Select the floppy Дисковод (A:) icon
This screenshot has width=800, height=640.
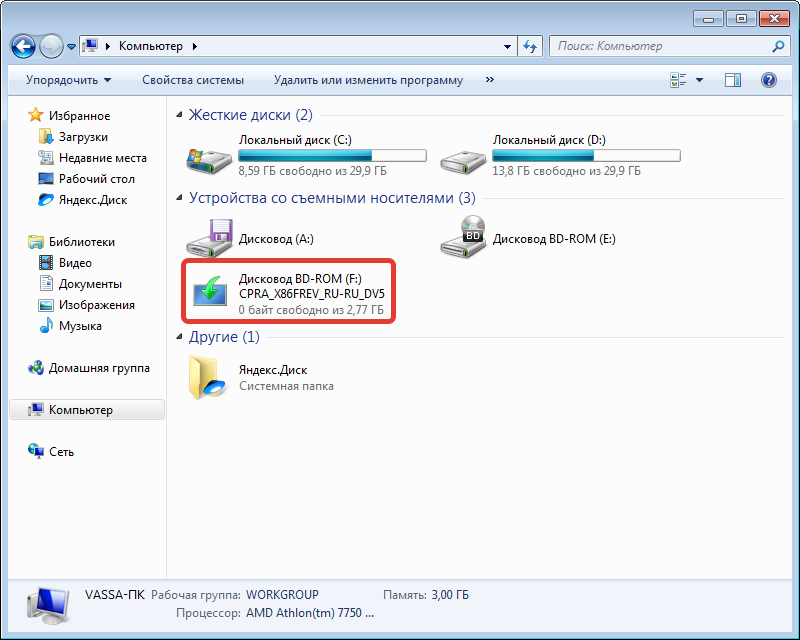tap(210, 238)
